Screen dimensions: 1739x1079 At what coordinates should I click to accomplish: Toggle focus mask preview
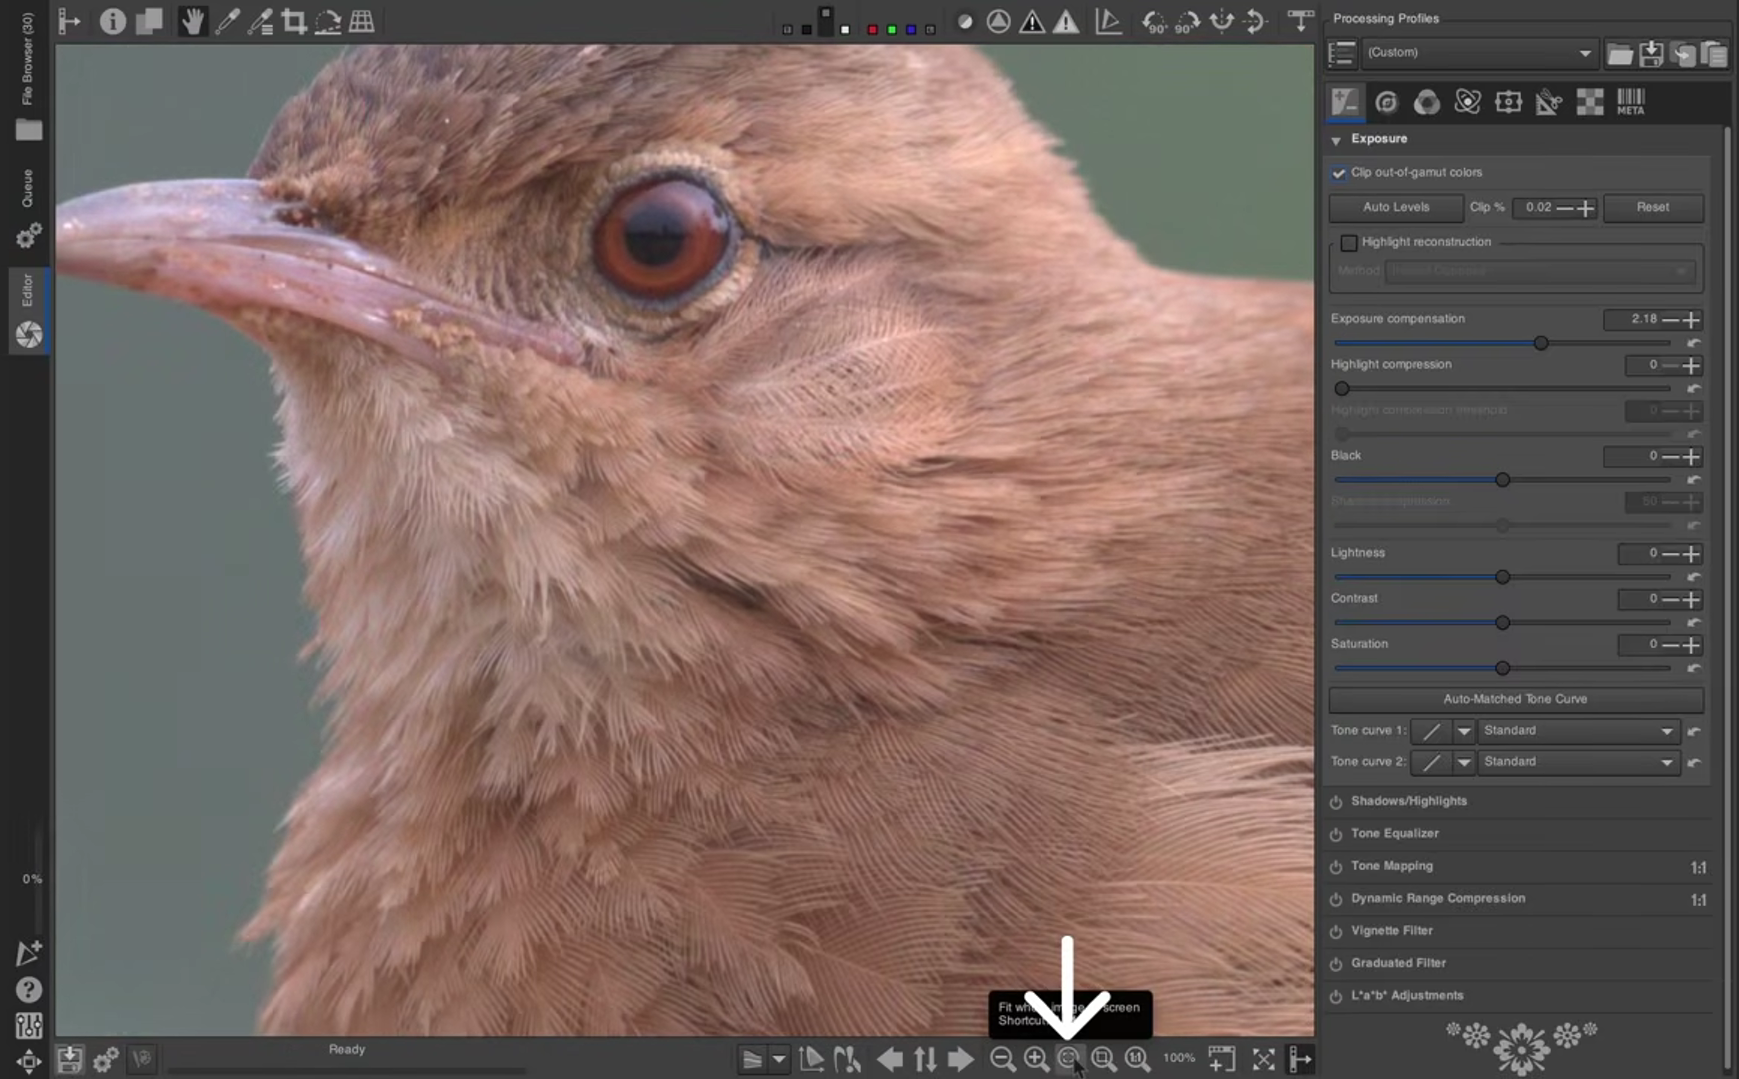point(998,21)
